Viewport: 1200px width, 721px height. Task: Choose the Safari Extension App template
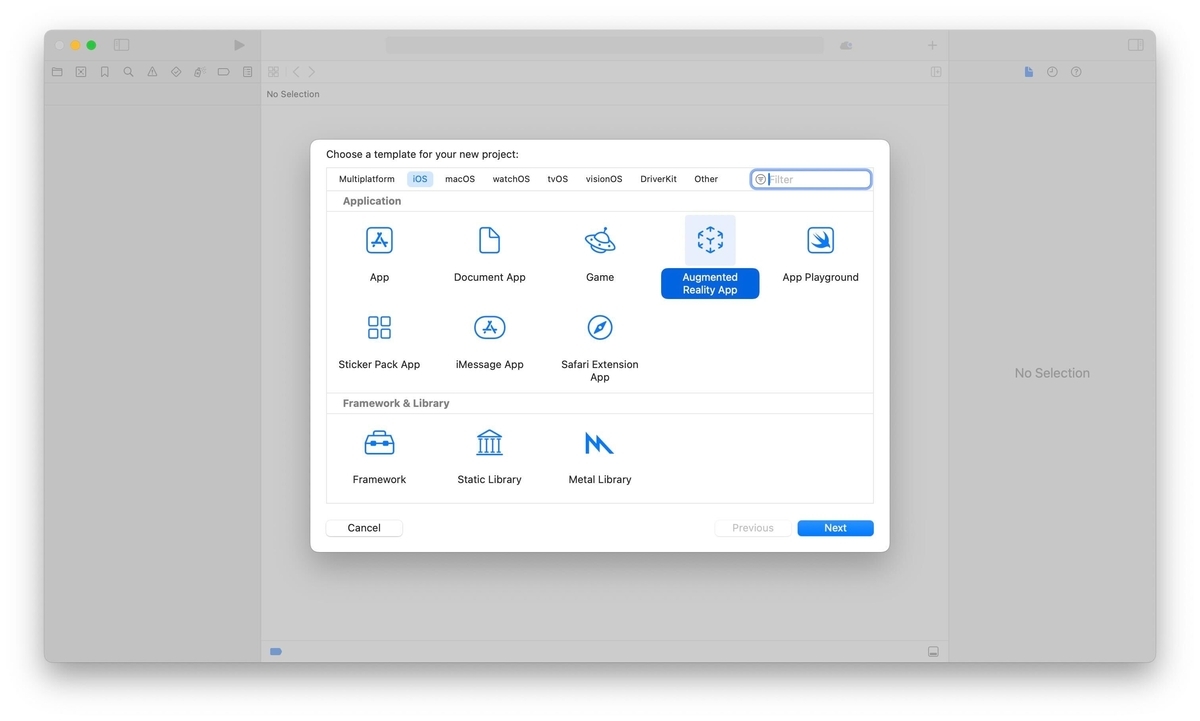pyautogui.click(x=600, y=328)
